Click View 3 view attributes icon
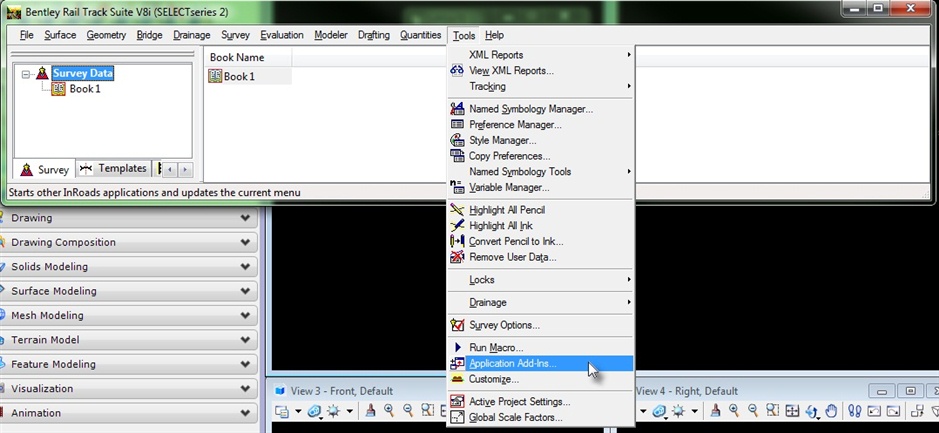The image size is (939, 433). (282, 411)
